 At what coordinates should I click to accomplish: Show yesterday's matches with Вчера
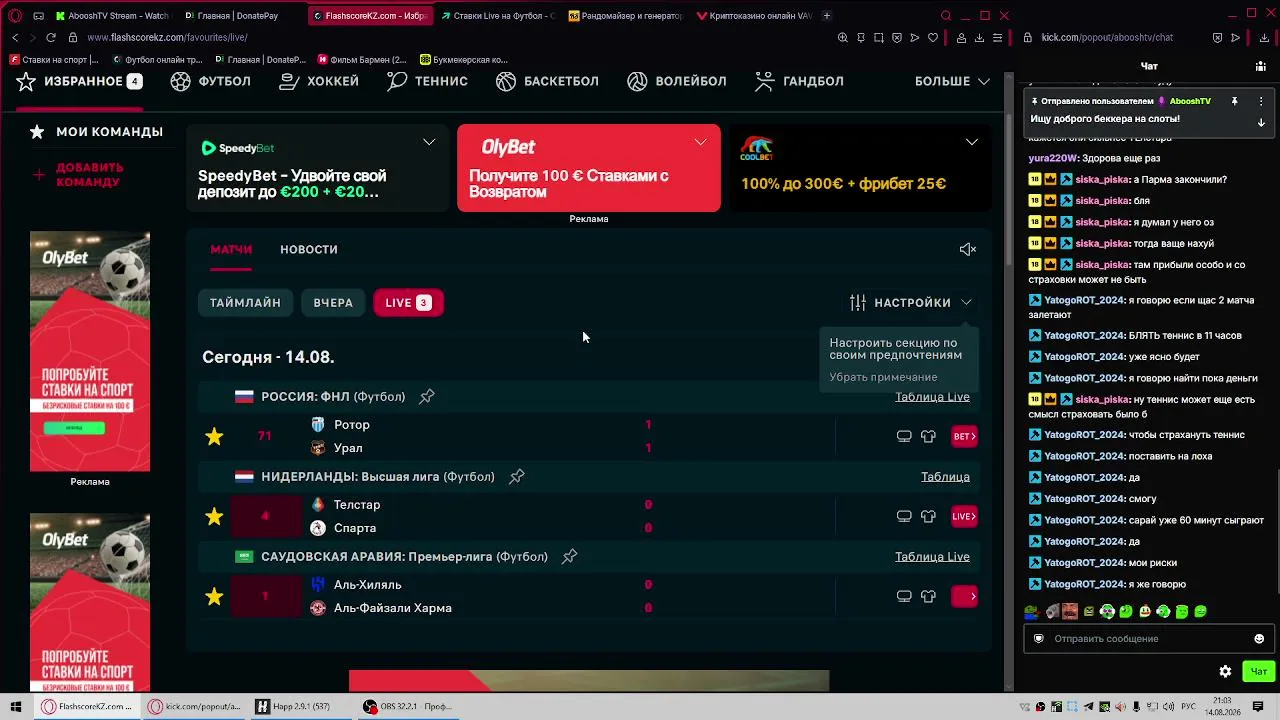pyautogui.click(x=333, y=302)
